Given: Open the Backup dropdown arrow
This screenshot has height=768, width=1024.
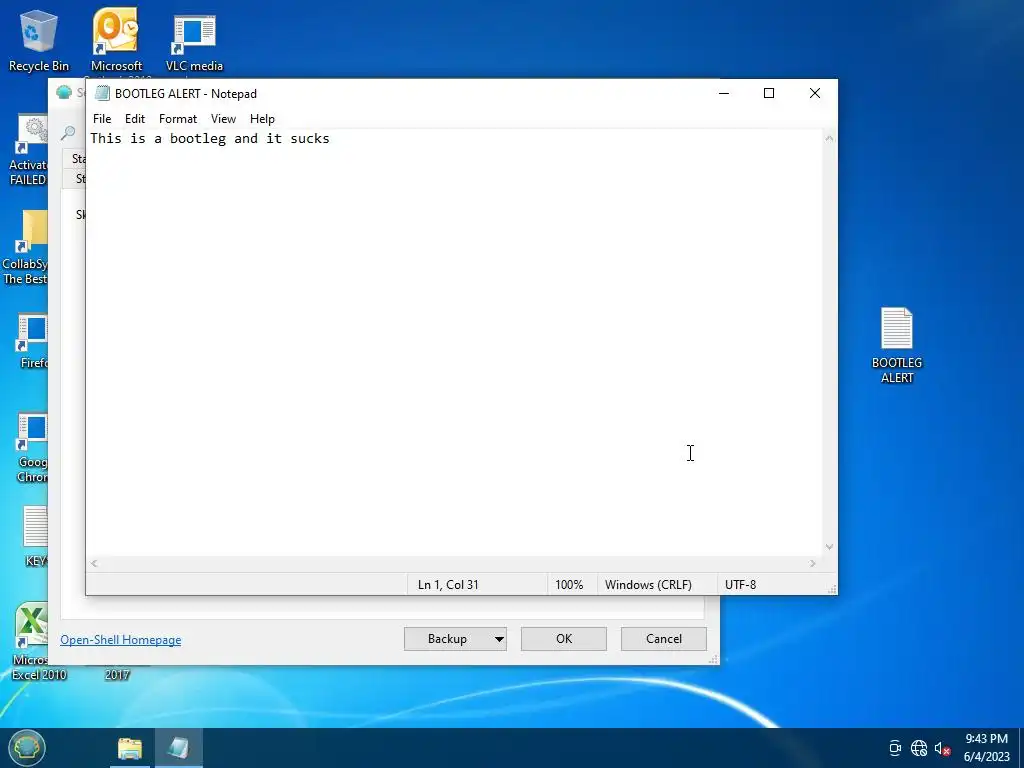Looking at the screenshot, I should pos(499,639).
